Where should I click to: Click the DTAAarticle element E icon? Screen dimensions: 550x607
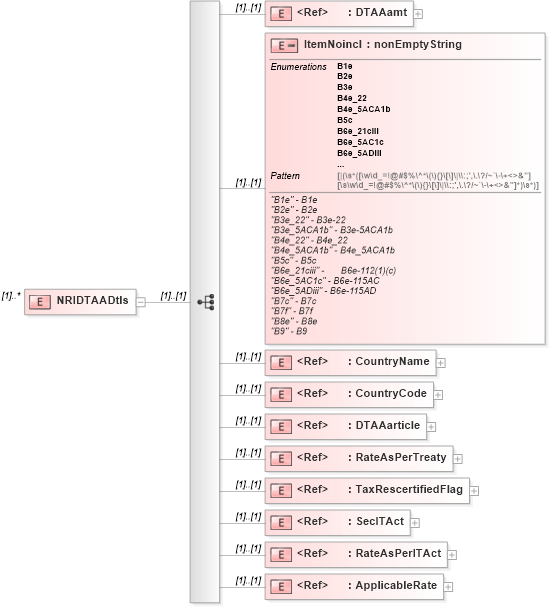[x=281, y=427]
